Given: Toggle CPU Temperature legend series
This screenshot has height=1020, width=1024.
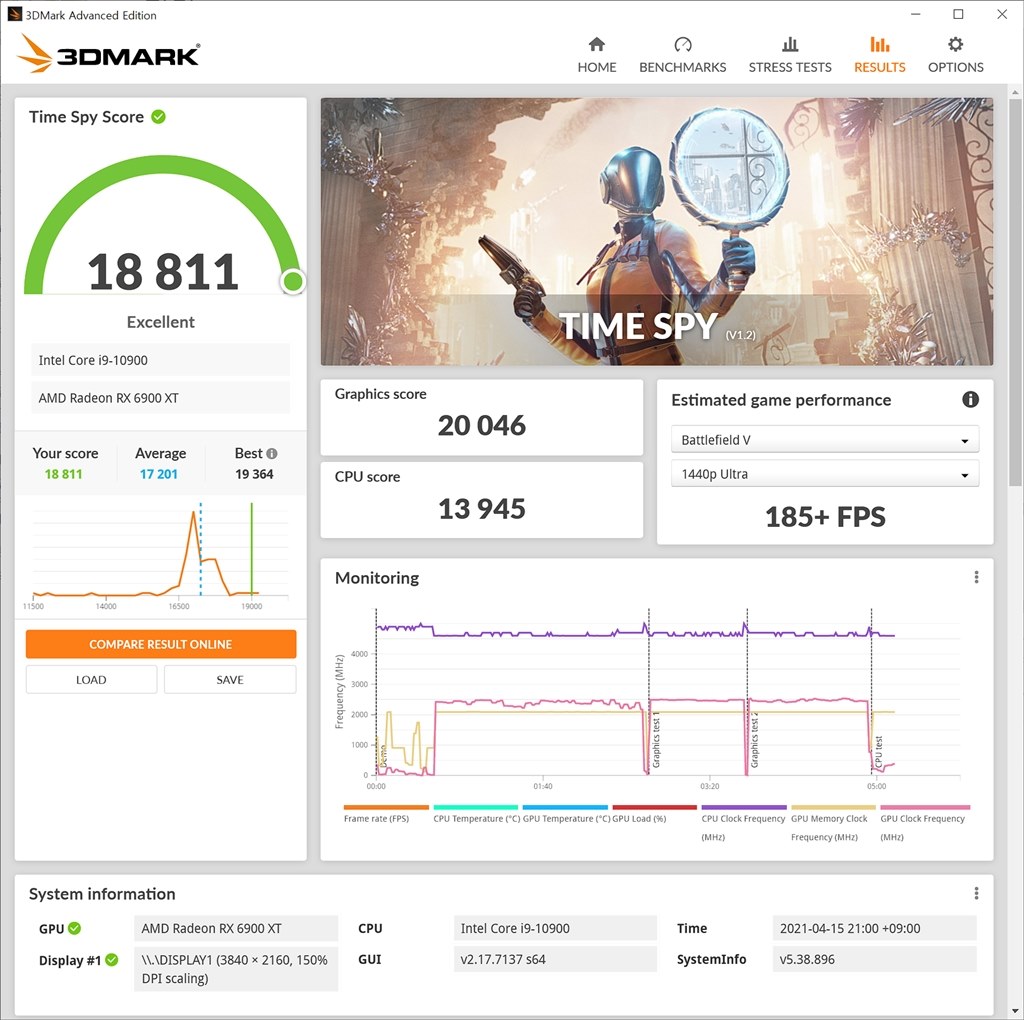Looking at the screenshot, I should tap(475, 814).
